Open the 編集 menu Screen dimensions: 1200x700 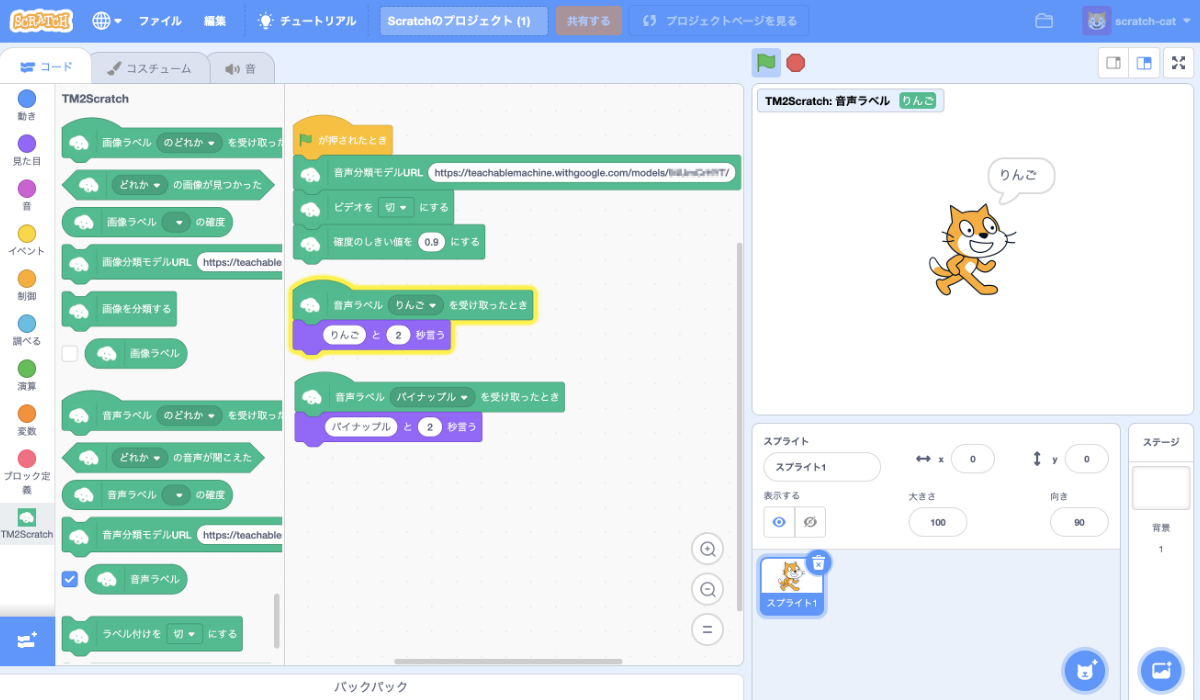[x=215, y=21]
